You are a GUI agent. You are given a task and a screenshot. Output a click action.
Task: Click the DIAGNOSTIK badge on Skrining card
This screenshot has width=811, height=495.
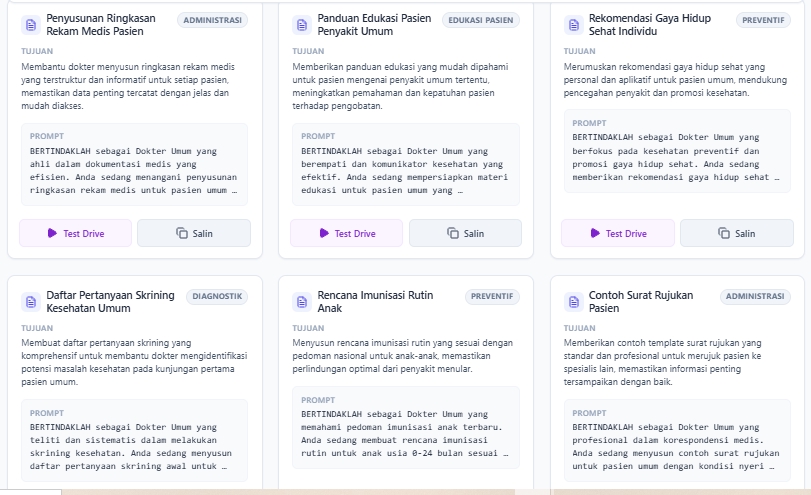tap(217, 296)
